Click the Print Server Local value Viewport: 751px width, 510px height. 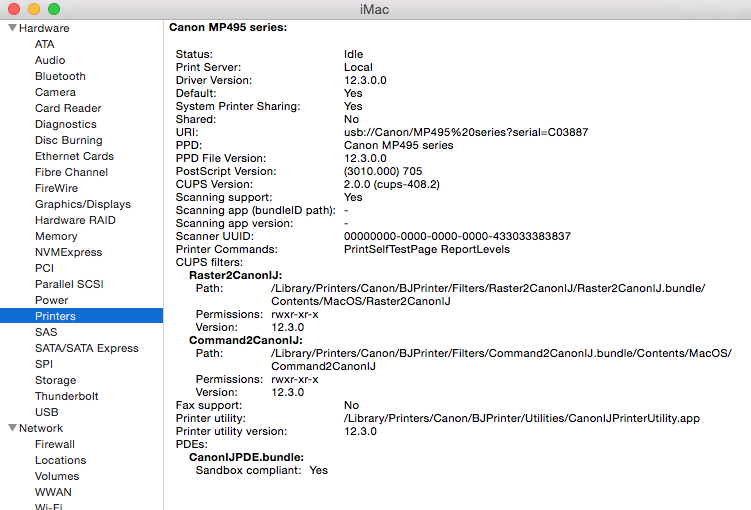pos(358,68)
